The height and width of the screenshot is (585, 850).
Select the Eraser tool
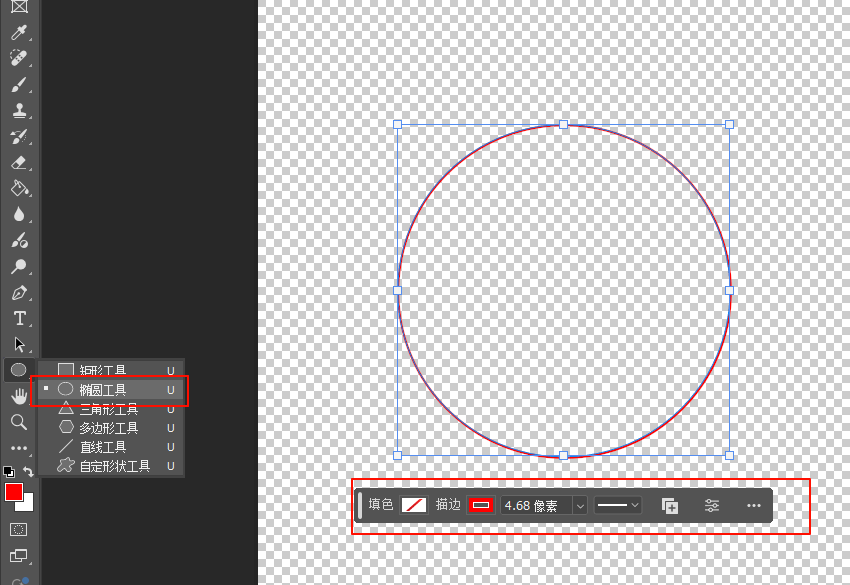click(x=19, y=163)
